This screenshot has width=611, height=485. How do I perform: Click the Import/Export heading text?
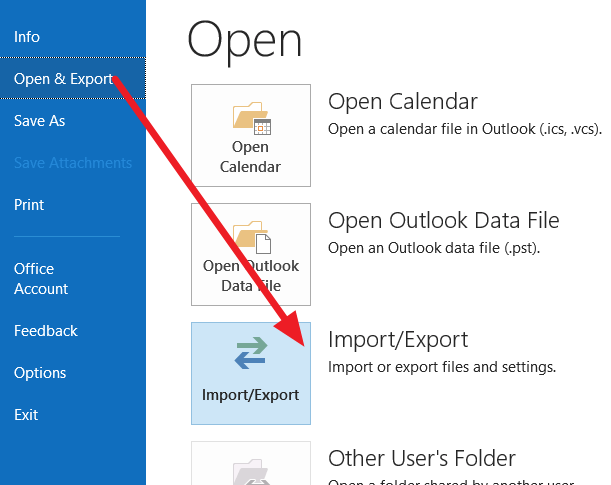[398, 339]
